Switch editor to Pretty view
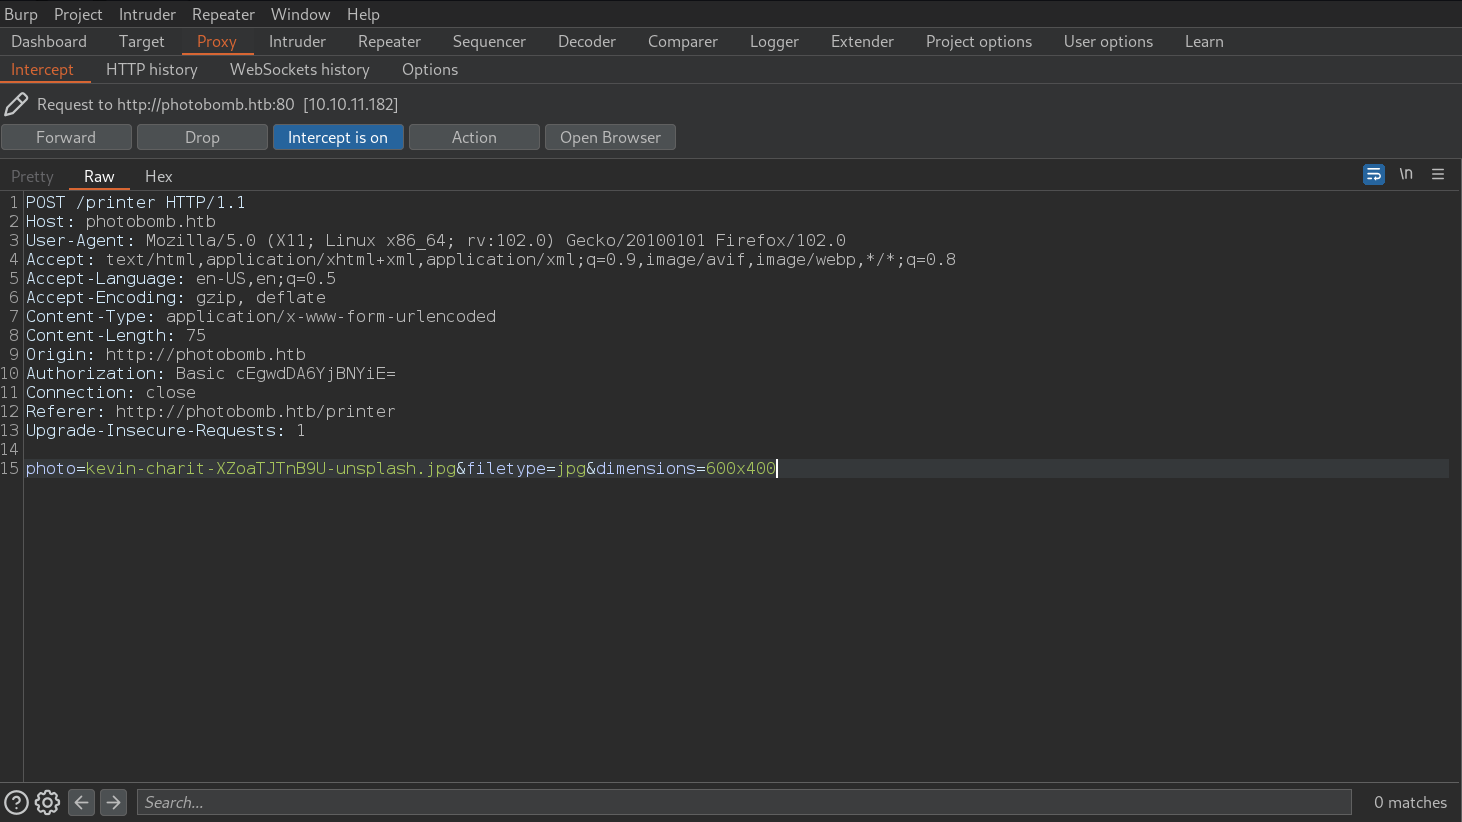 pyautogui.click(x=32, y=176)
